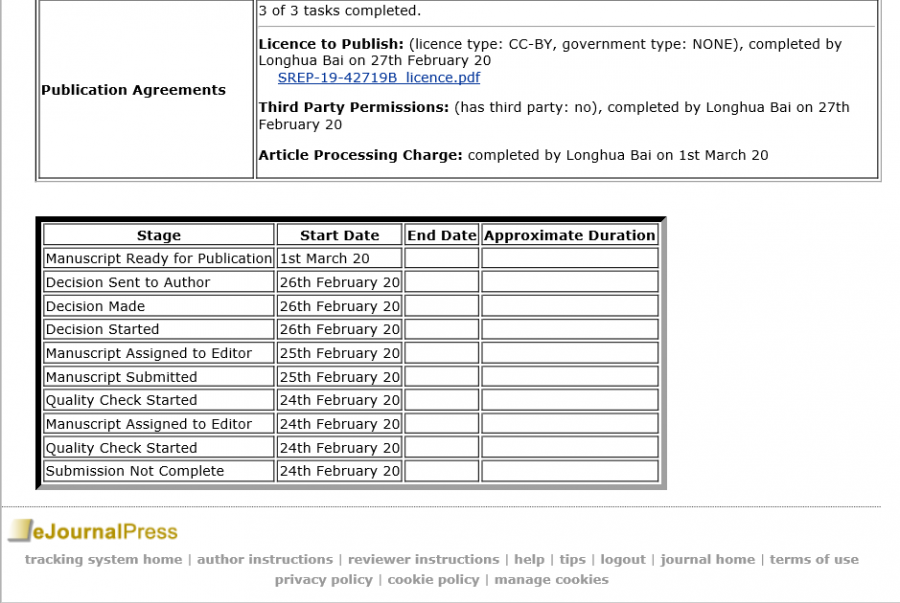
Task: Open the privacy policy link
Action: point(325,579)
